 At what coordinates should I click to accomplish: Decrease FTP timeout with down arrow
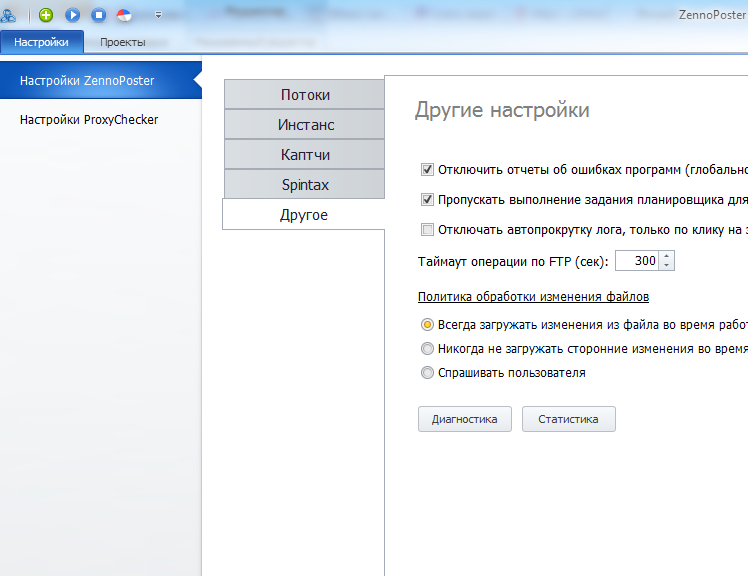point(666,265)
